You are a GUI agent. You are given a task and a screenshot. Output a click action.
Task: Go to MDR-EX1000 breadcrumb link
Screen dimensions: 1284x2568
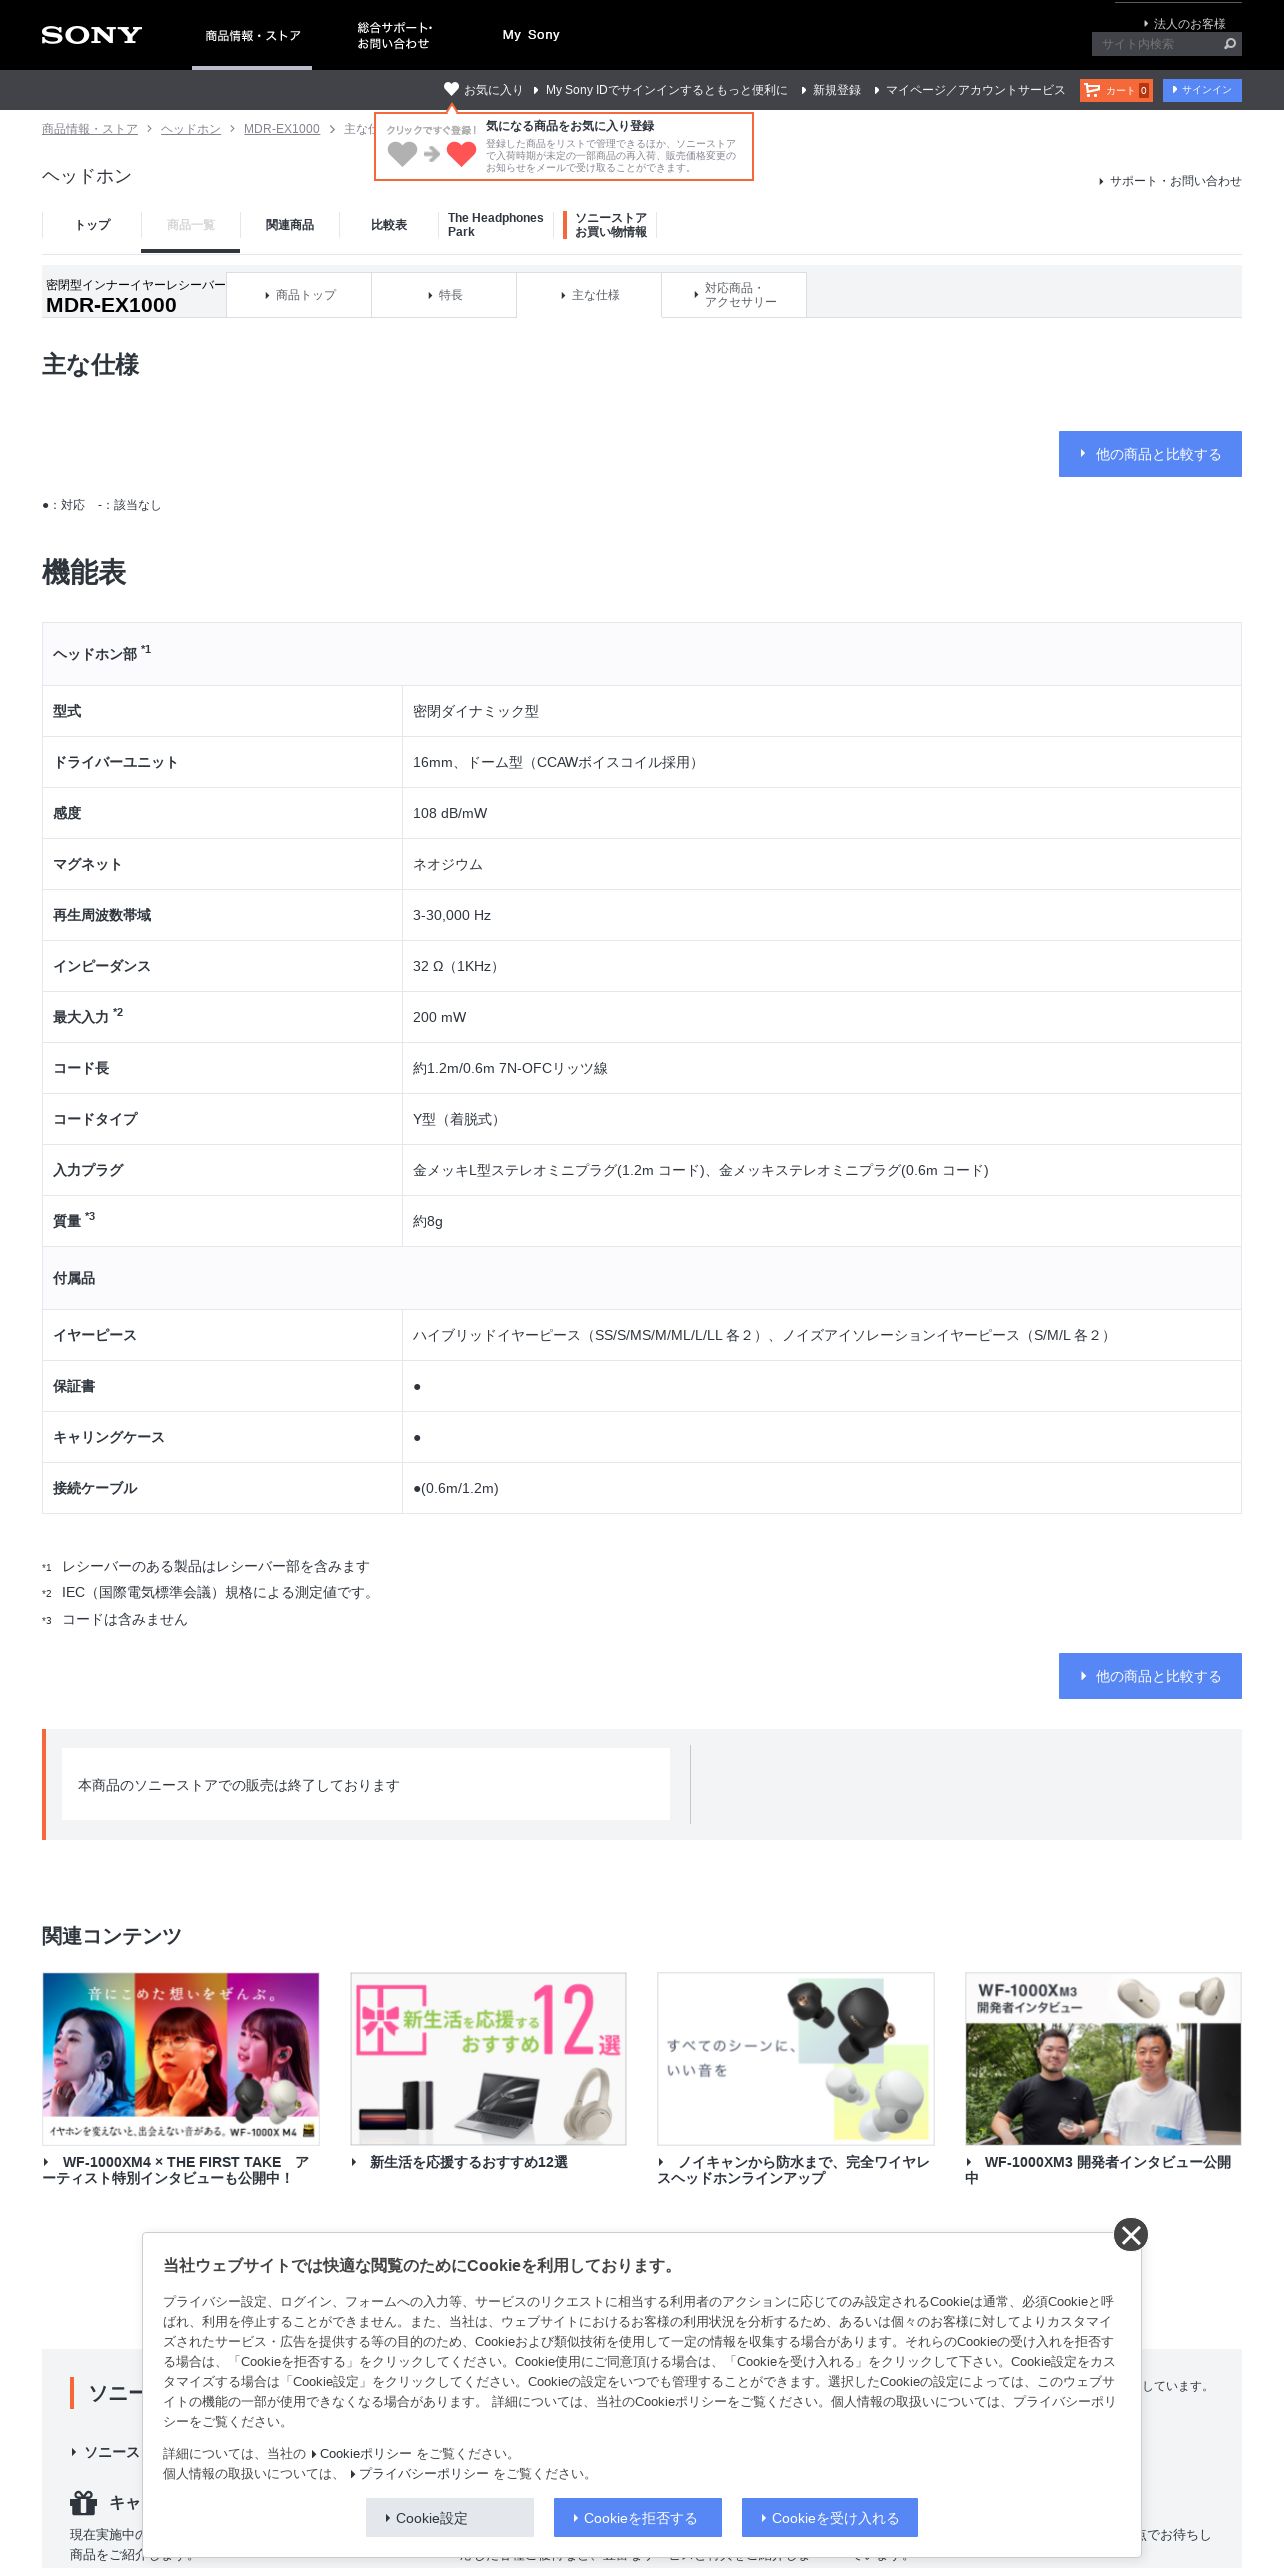tap(282, 129)
